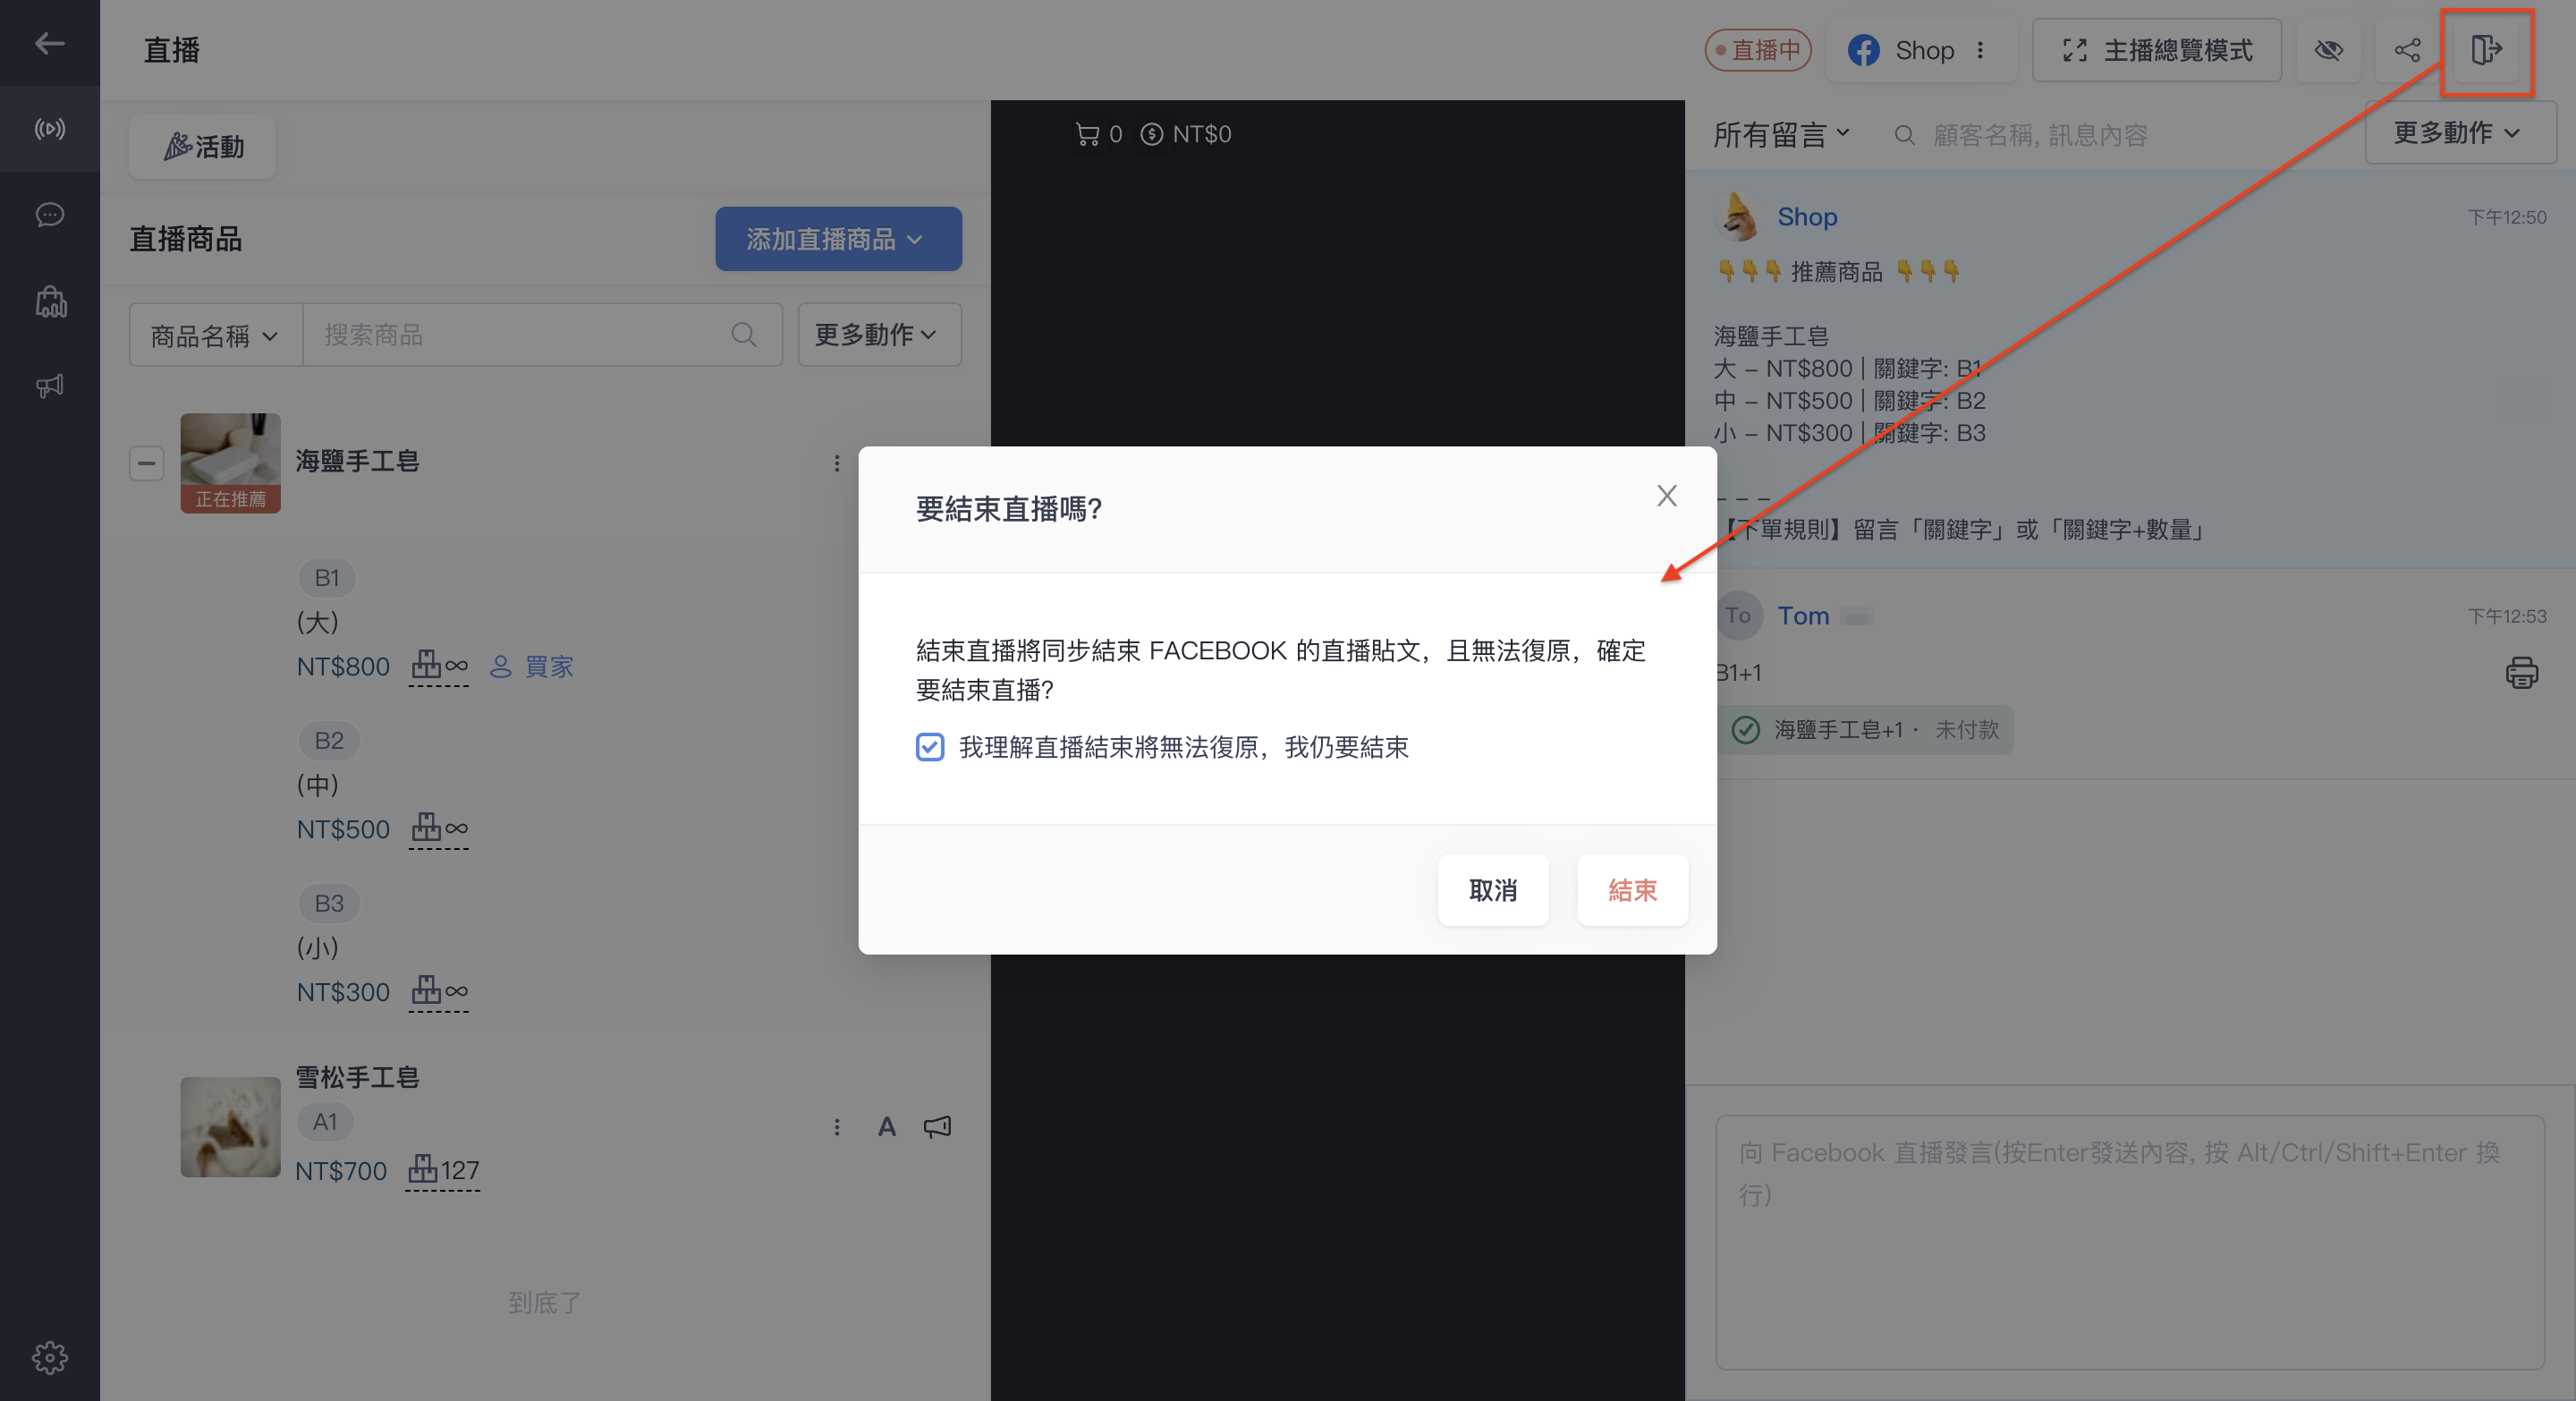The width and height of the screenshot is (2576, 1401).
Task: Open the 活動 activity button
Action: coord(203,147)
